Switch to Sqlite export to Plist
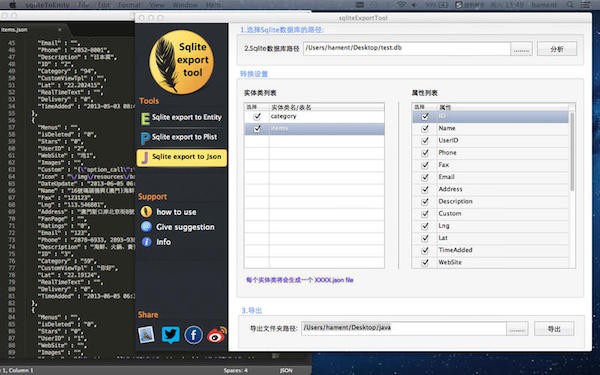Screen dimensions: 600x375 181,137
